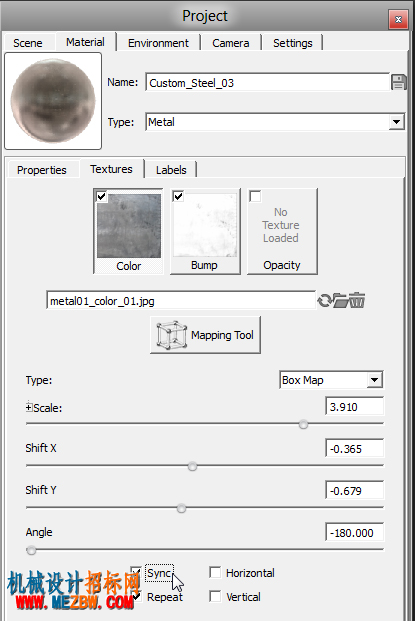The image size is (415, 621).
Task: Click the Shift X value field -0.365
Action: pyautogui.click(x=354, y=449)
